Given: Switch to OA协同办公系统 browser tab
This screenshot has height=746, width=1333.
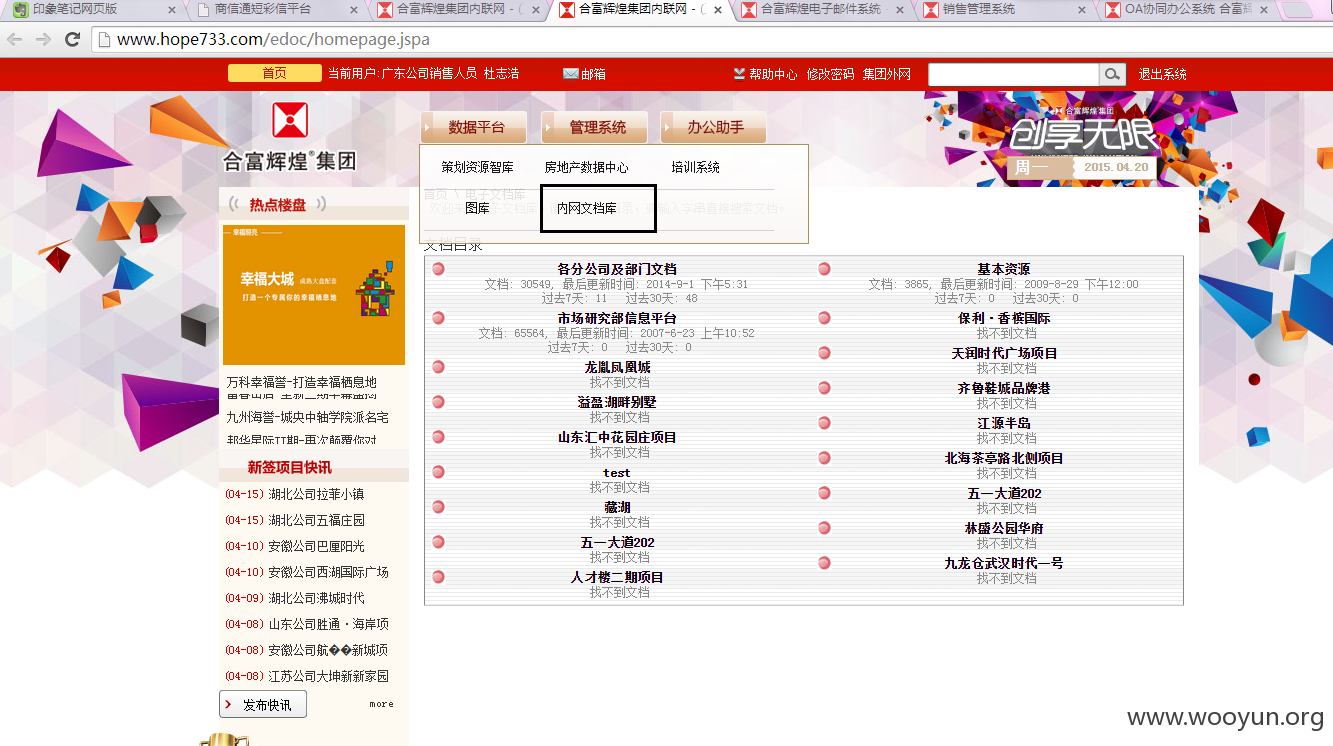Looking at the screenshot, I should tap(1185, 9).
